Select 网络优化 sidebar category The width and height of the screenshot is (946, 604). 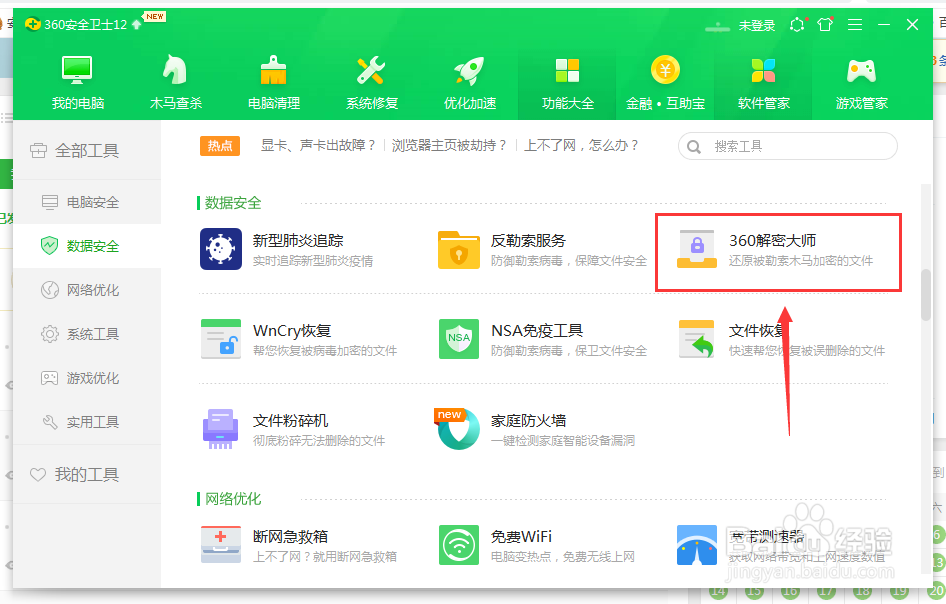pos(87,290)
